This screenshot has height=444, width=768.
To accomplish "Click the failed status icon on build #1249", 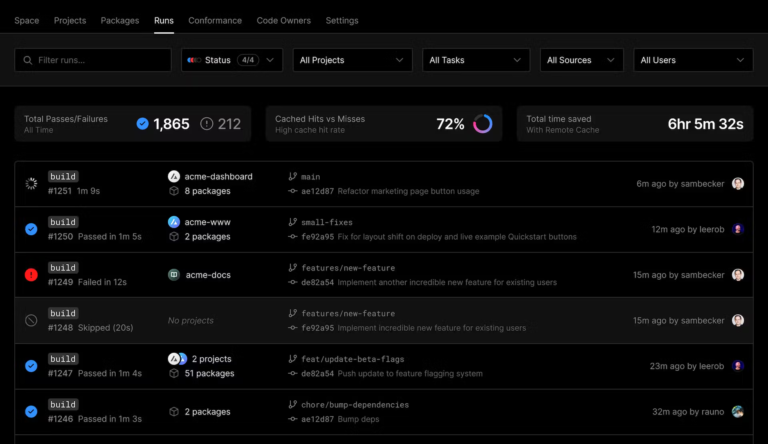I will tap(30, 275).
